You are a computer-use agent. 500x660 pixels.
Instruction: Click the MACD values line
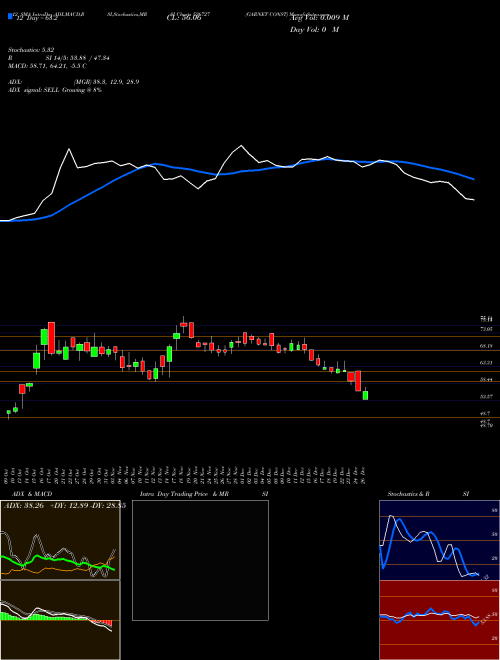pyautogui.click(x=48, y=66)
